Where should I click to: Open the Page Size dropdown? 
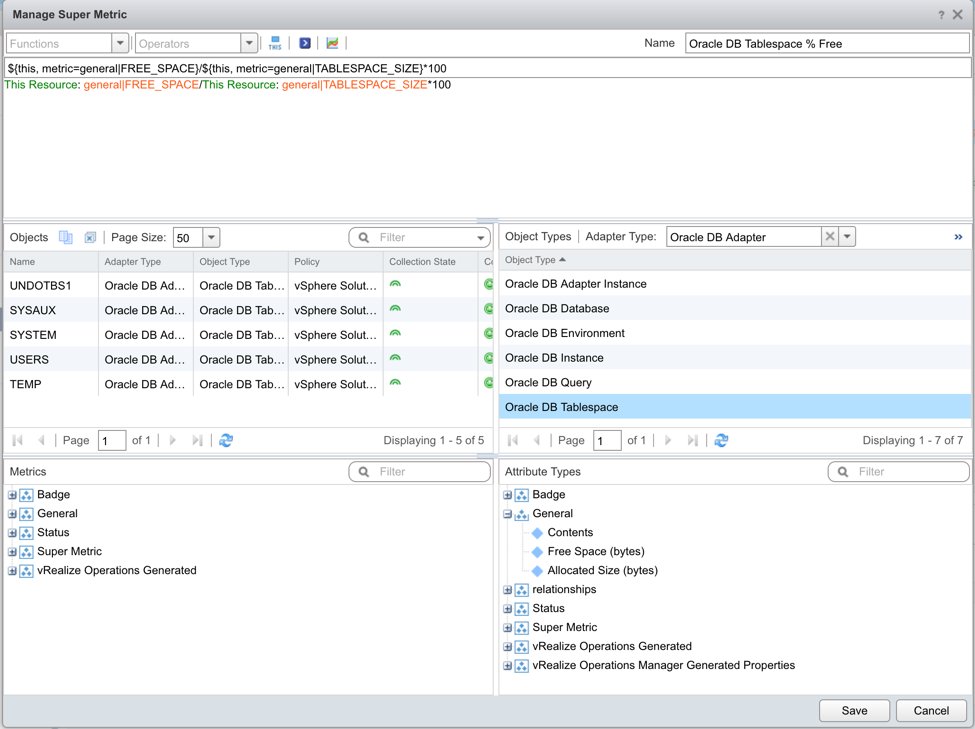(211, 237)
